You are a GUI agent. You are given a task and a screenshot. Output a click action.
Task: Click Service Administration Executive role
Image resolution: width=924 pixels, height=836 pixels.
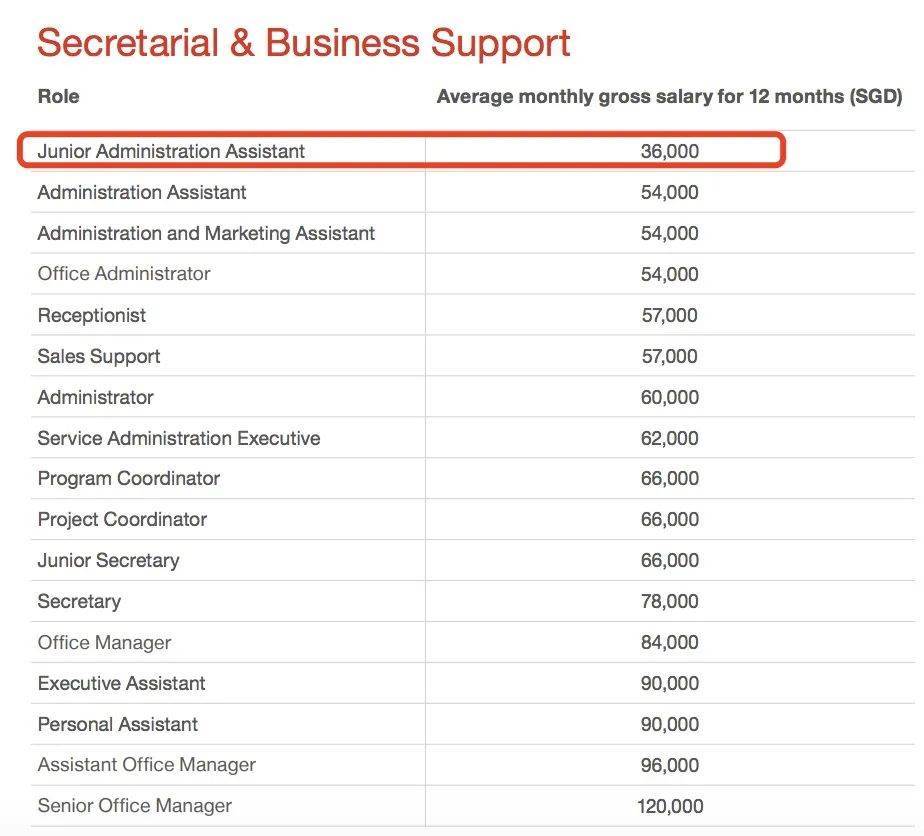[179, 438]
